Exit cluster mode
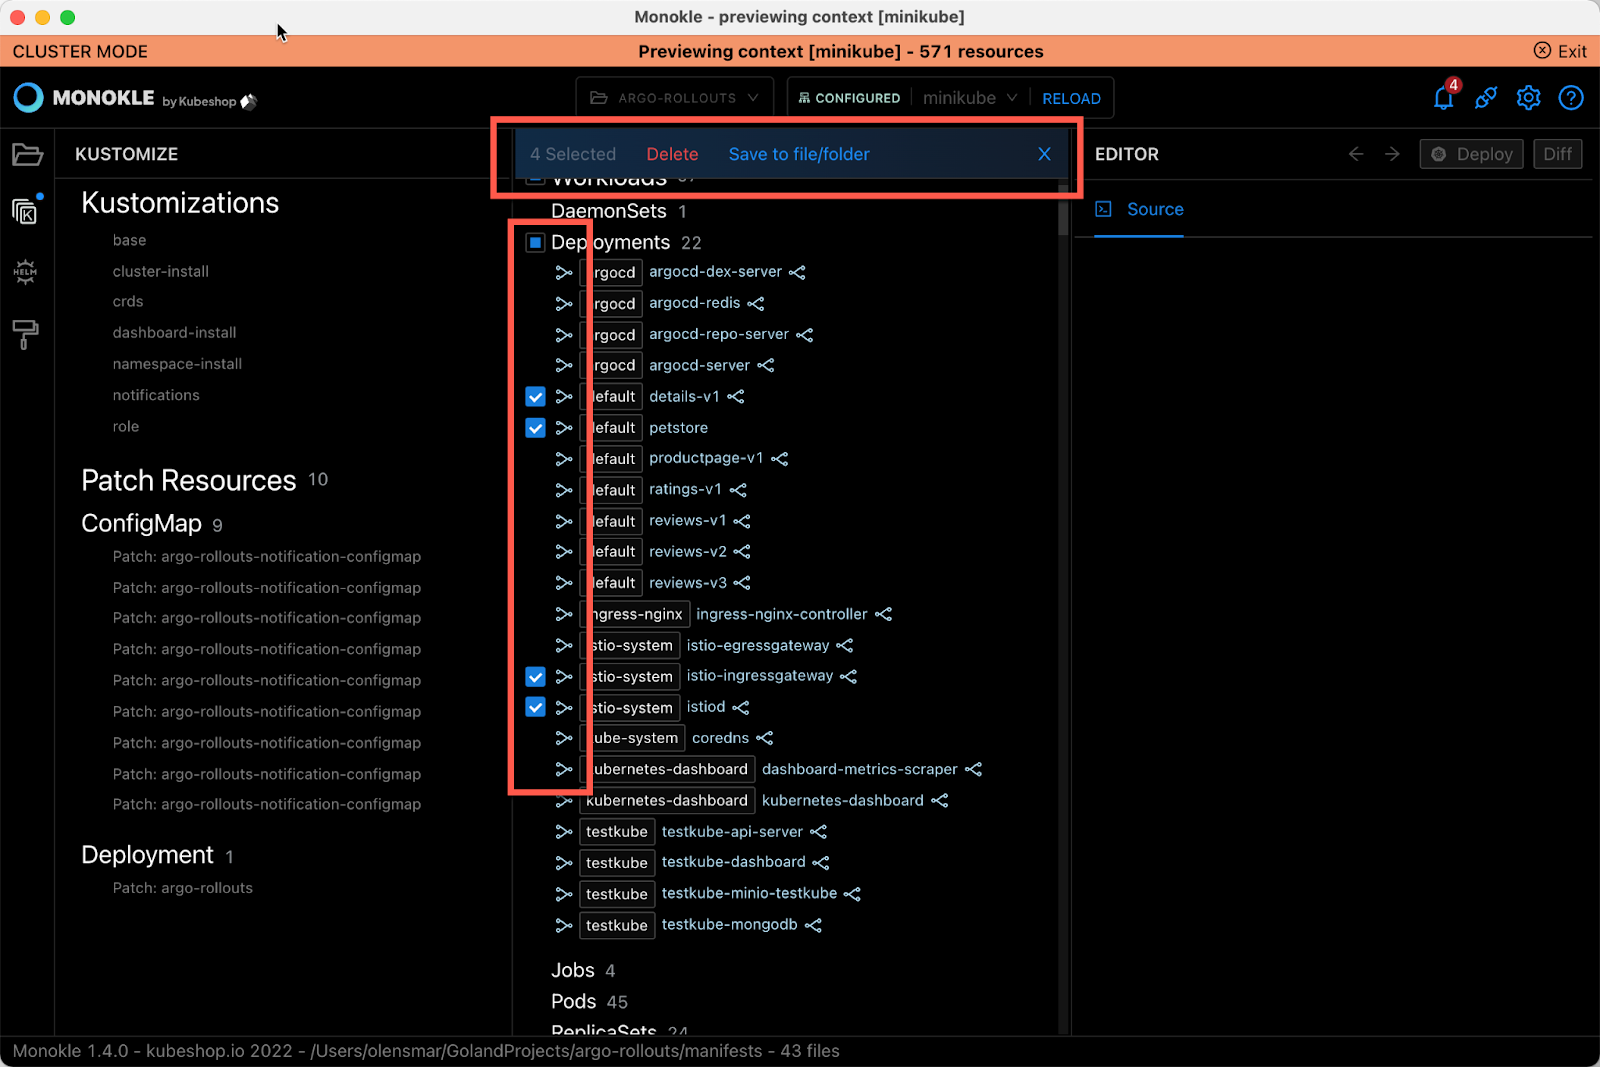The width and height of the screenshot is (1600, 1067). click(1560, 51)
